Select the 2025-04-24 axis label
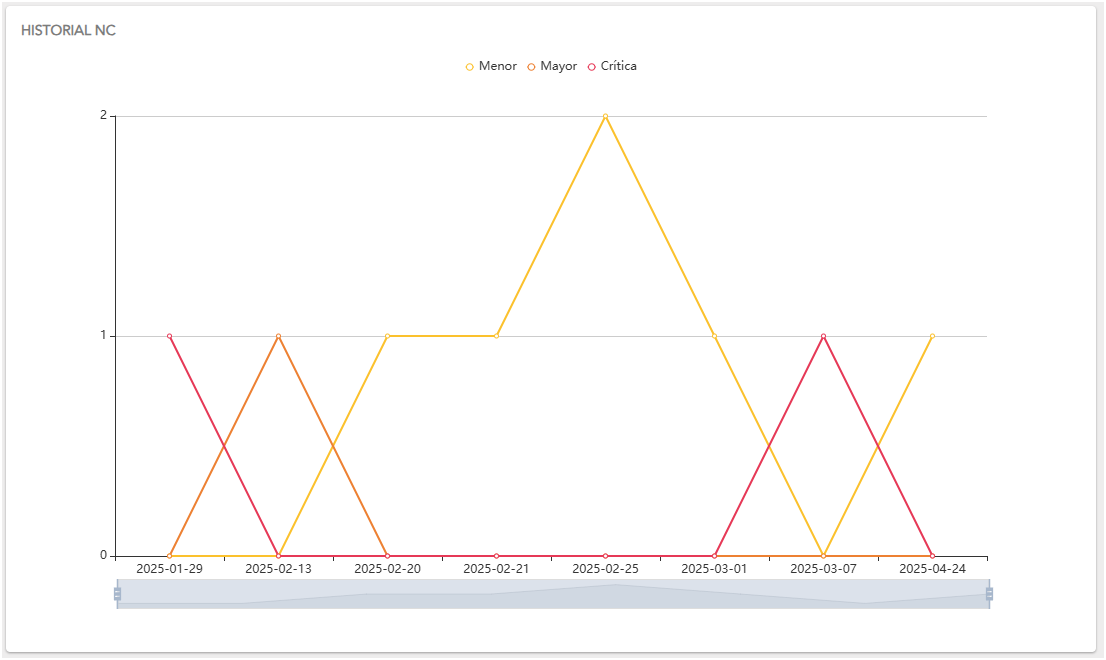Viewport: 1106px width, 660px height. pos(932,569)
